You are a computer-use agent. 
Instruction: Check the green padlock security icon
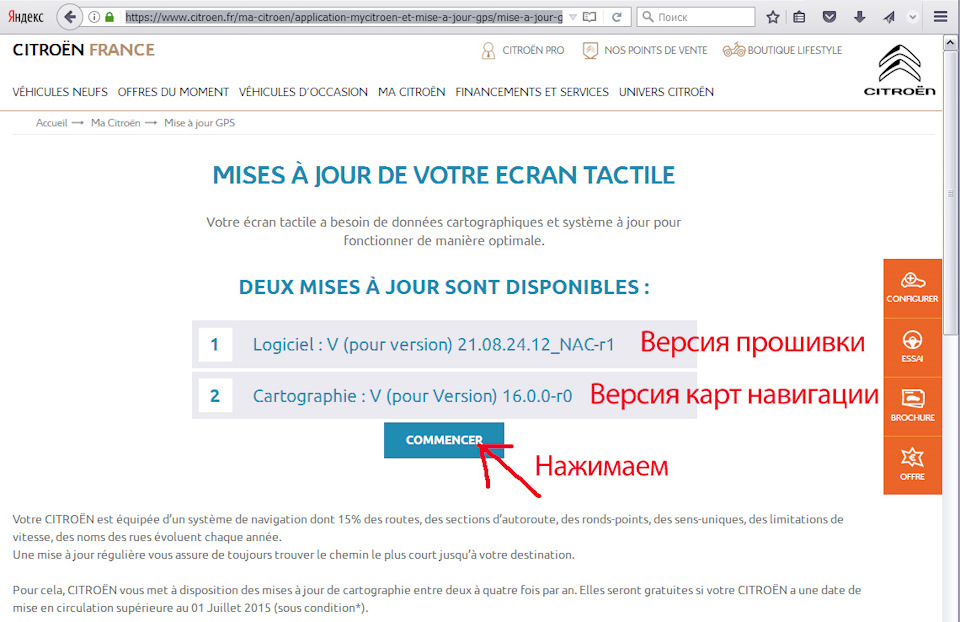(x=110, y=17)
